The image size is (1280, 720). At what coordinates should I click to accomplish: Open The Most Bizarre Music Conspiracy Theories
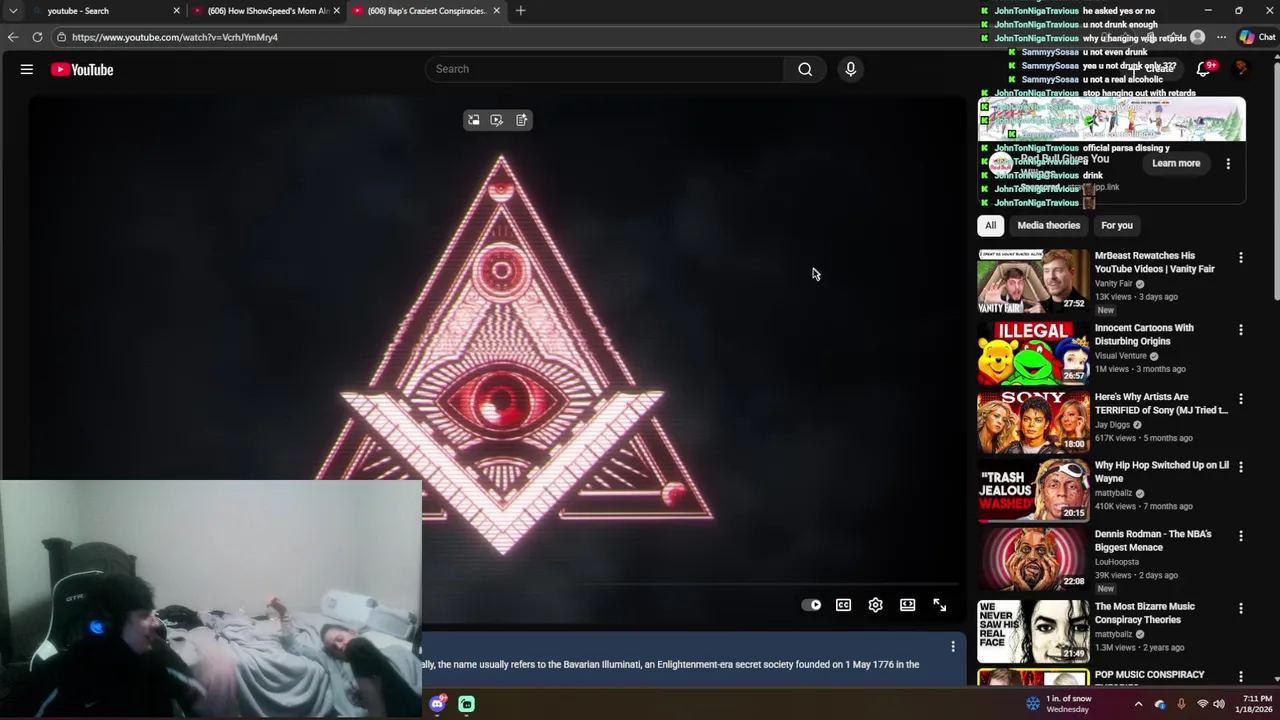[1144, 613]
